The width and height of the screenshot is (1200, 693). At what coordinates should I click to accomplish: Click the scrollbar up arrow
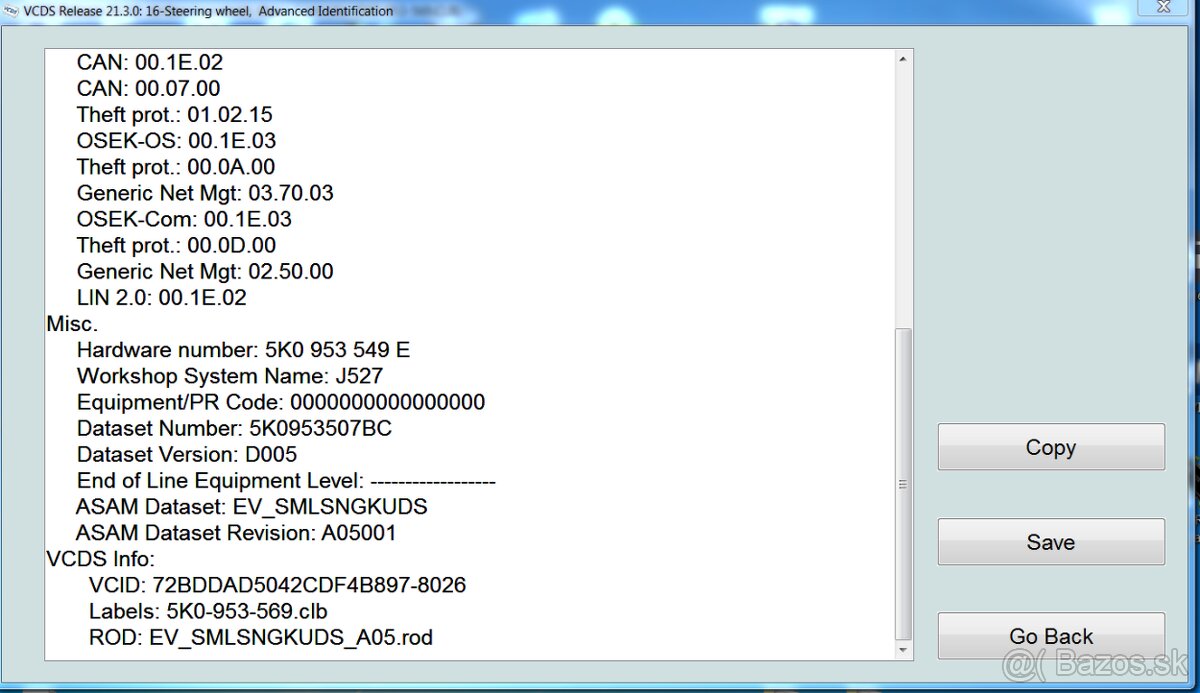(x=903, y=59)
